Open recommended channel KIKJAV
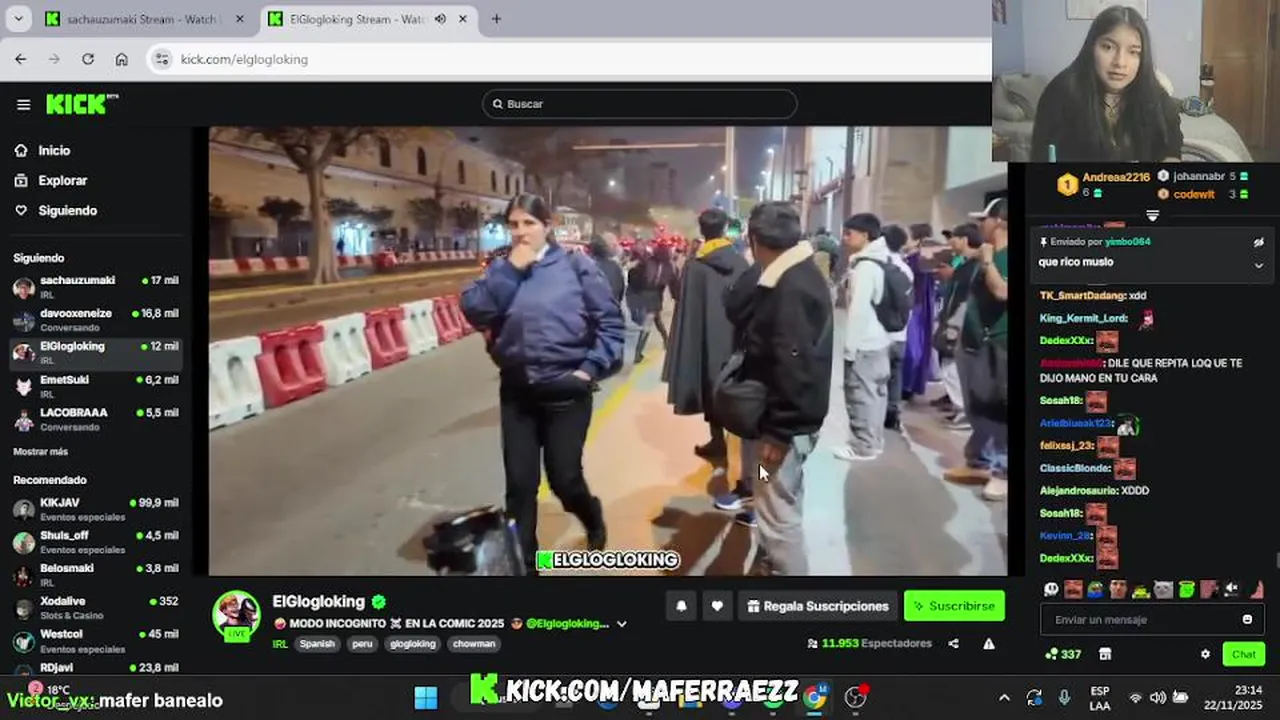 coord(96,509)
